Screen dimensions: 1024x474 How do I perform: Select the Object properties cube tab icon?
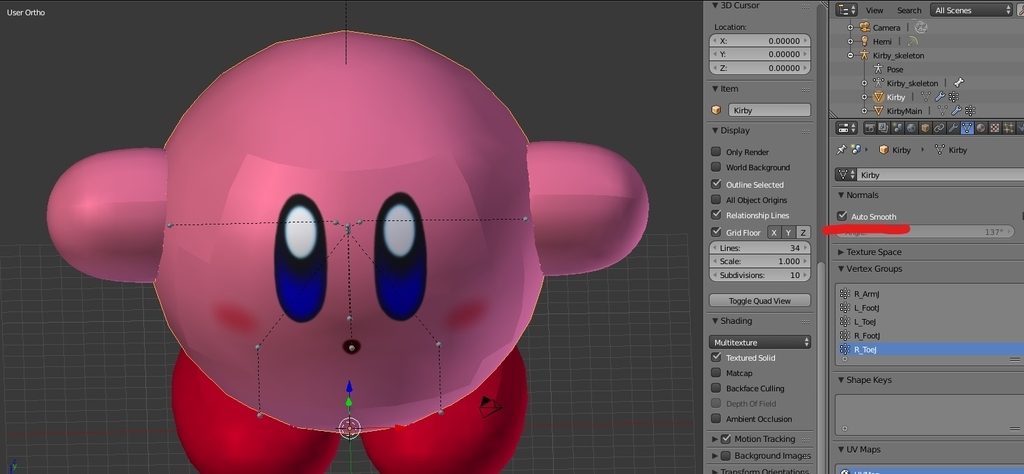925,128
